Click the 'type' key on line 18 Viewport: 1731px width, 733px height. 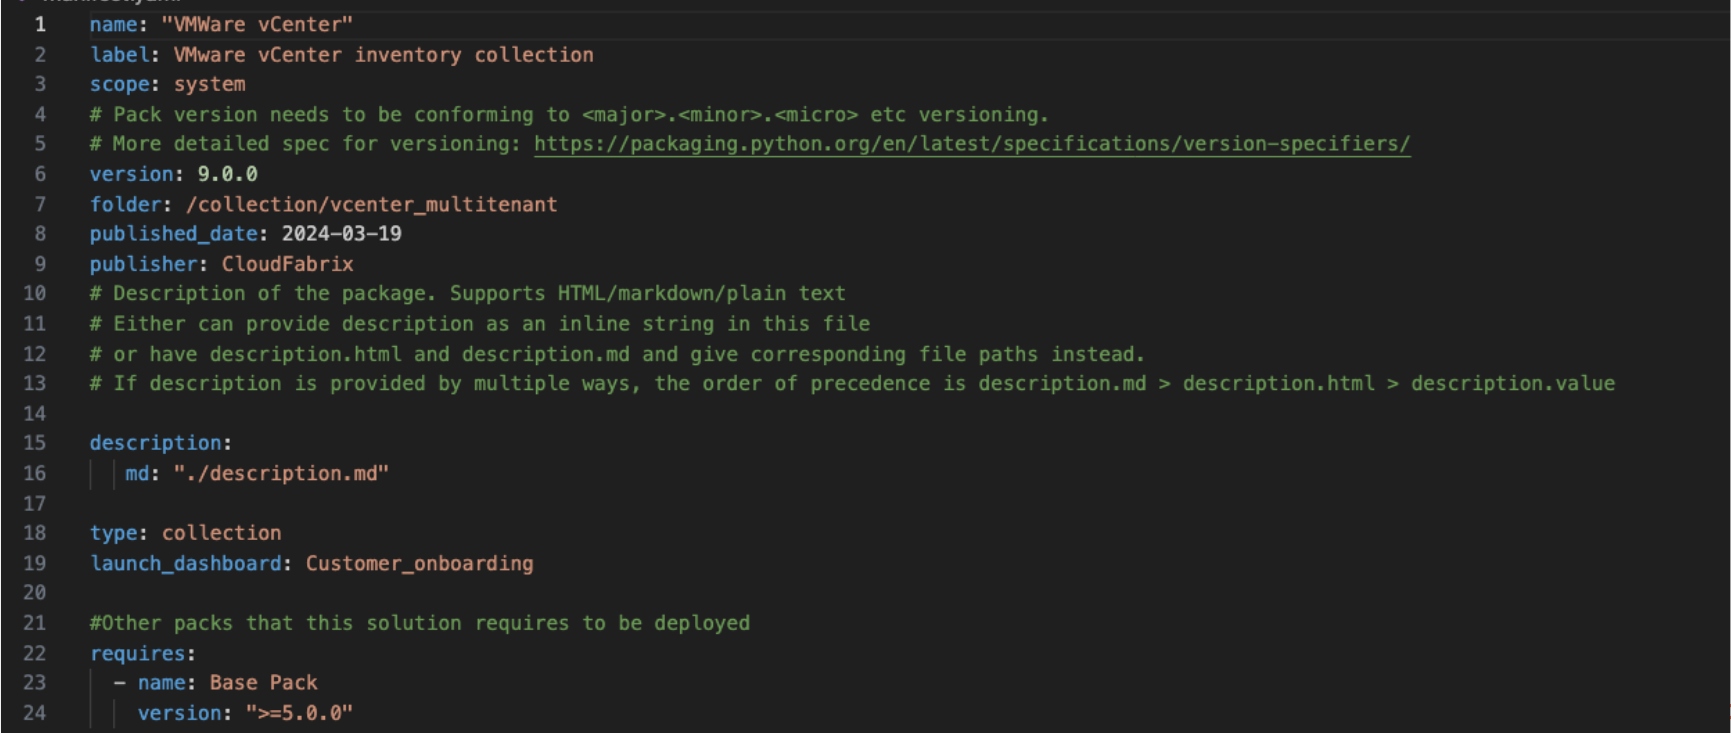[x=113, y=533]
